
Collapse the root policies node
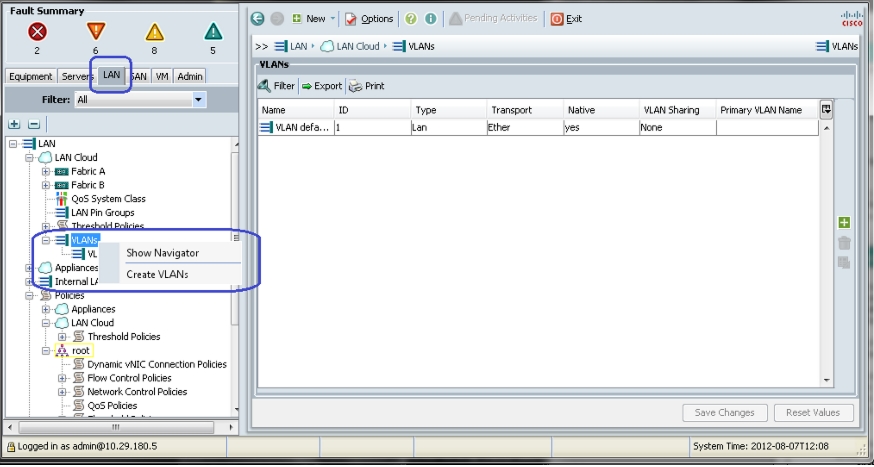click(x=46, y=351)
